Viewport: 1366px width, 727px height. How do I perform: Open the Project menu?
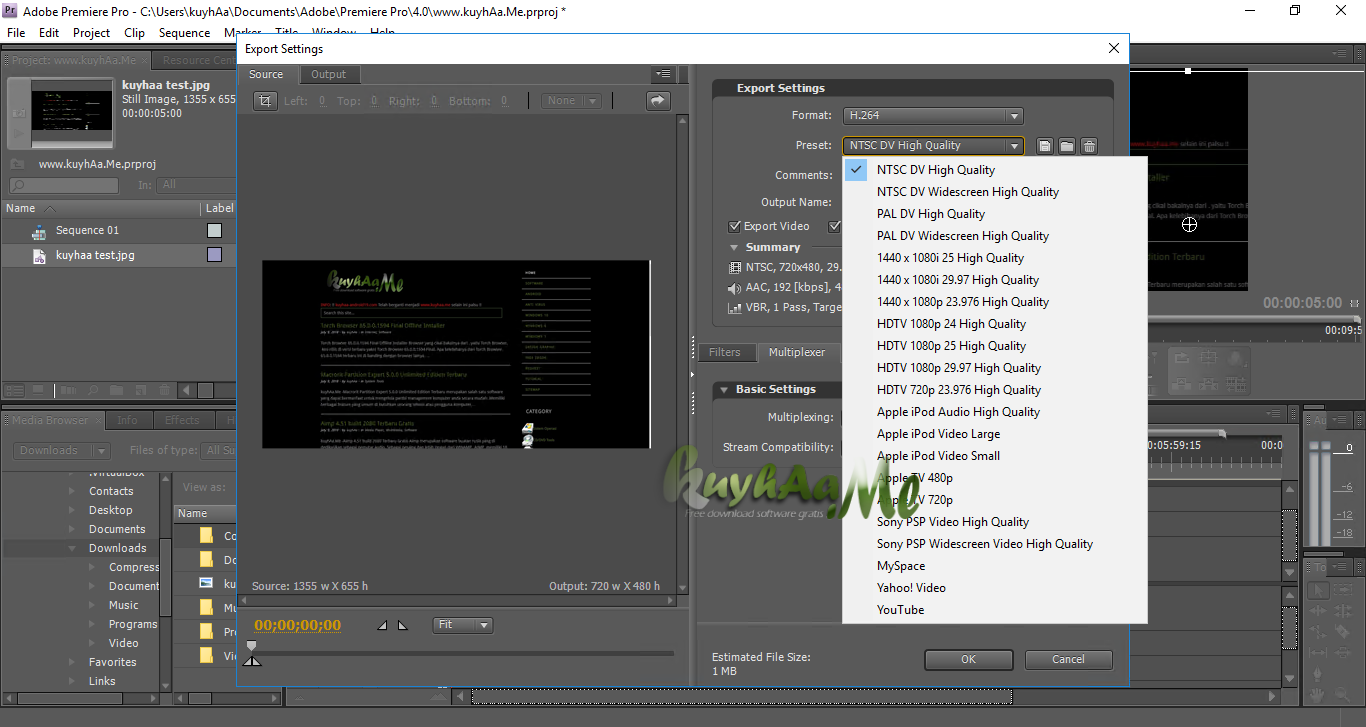pos(92,33)
